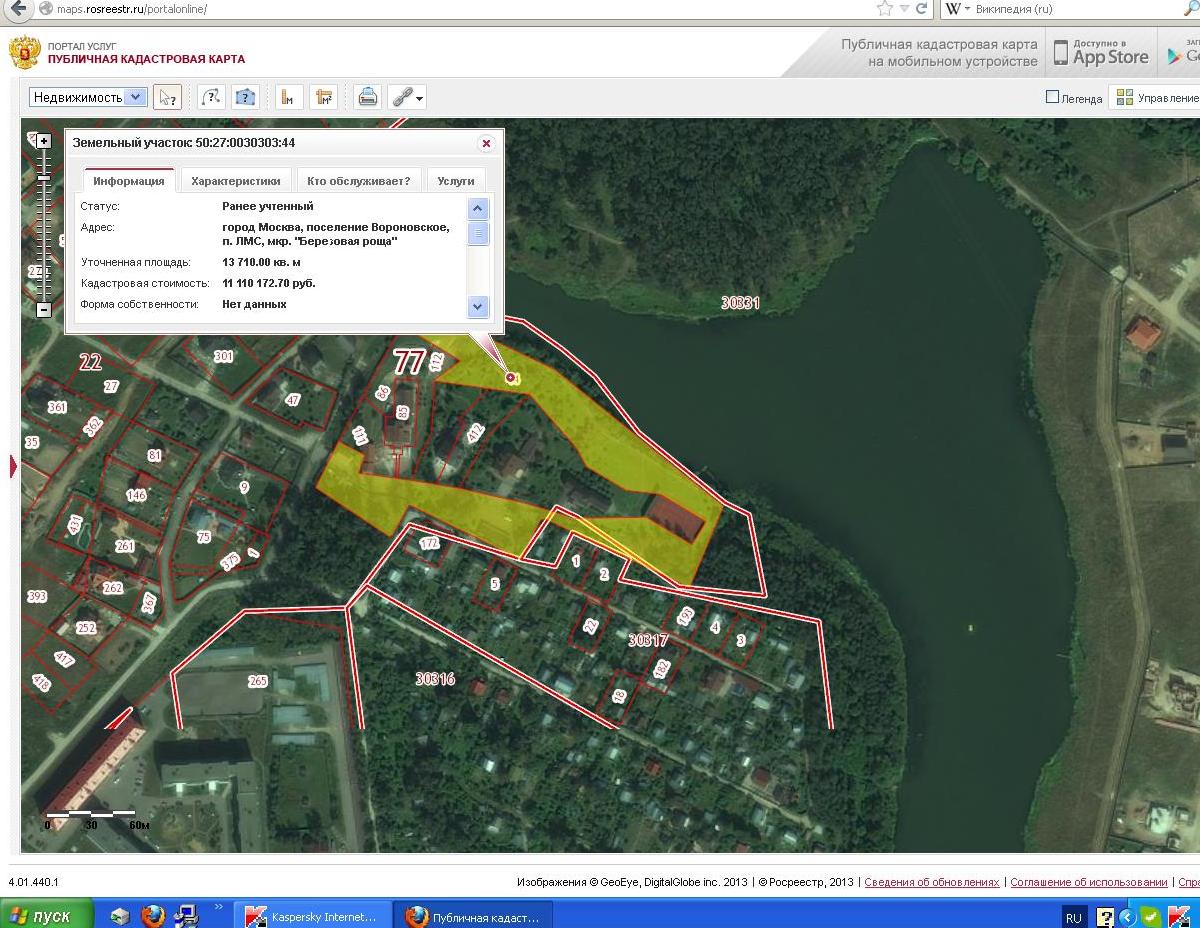Open the Управление картой panel
This screenshot has width=1200, height=928.
pyautogui.click(x=1156, y=98)
